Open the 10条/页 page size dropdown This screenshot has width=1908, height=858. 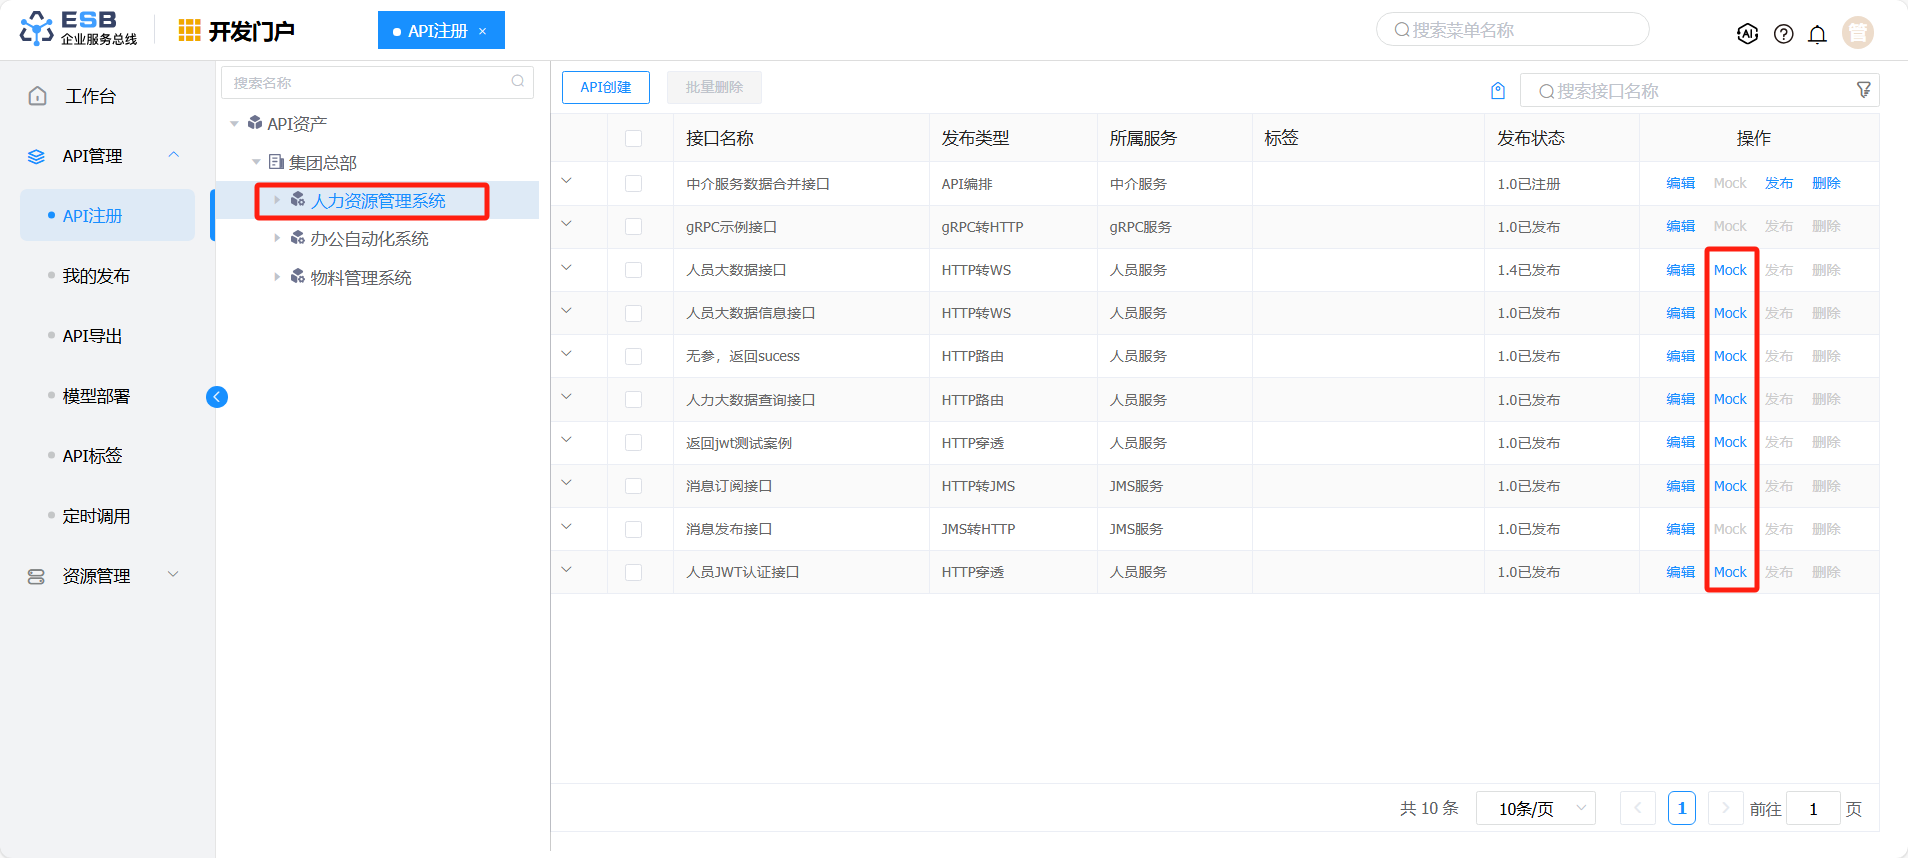pos(1535,808)
